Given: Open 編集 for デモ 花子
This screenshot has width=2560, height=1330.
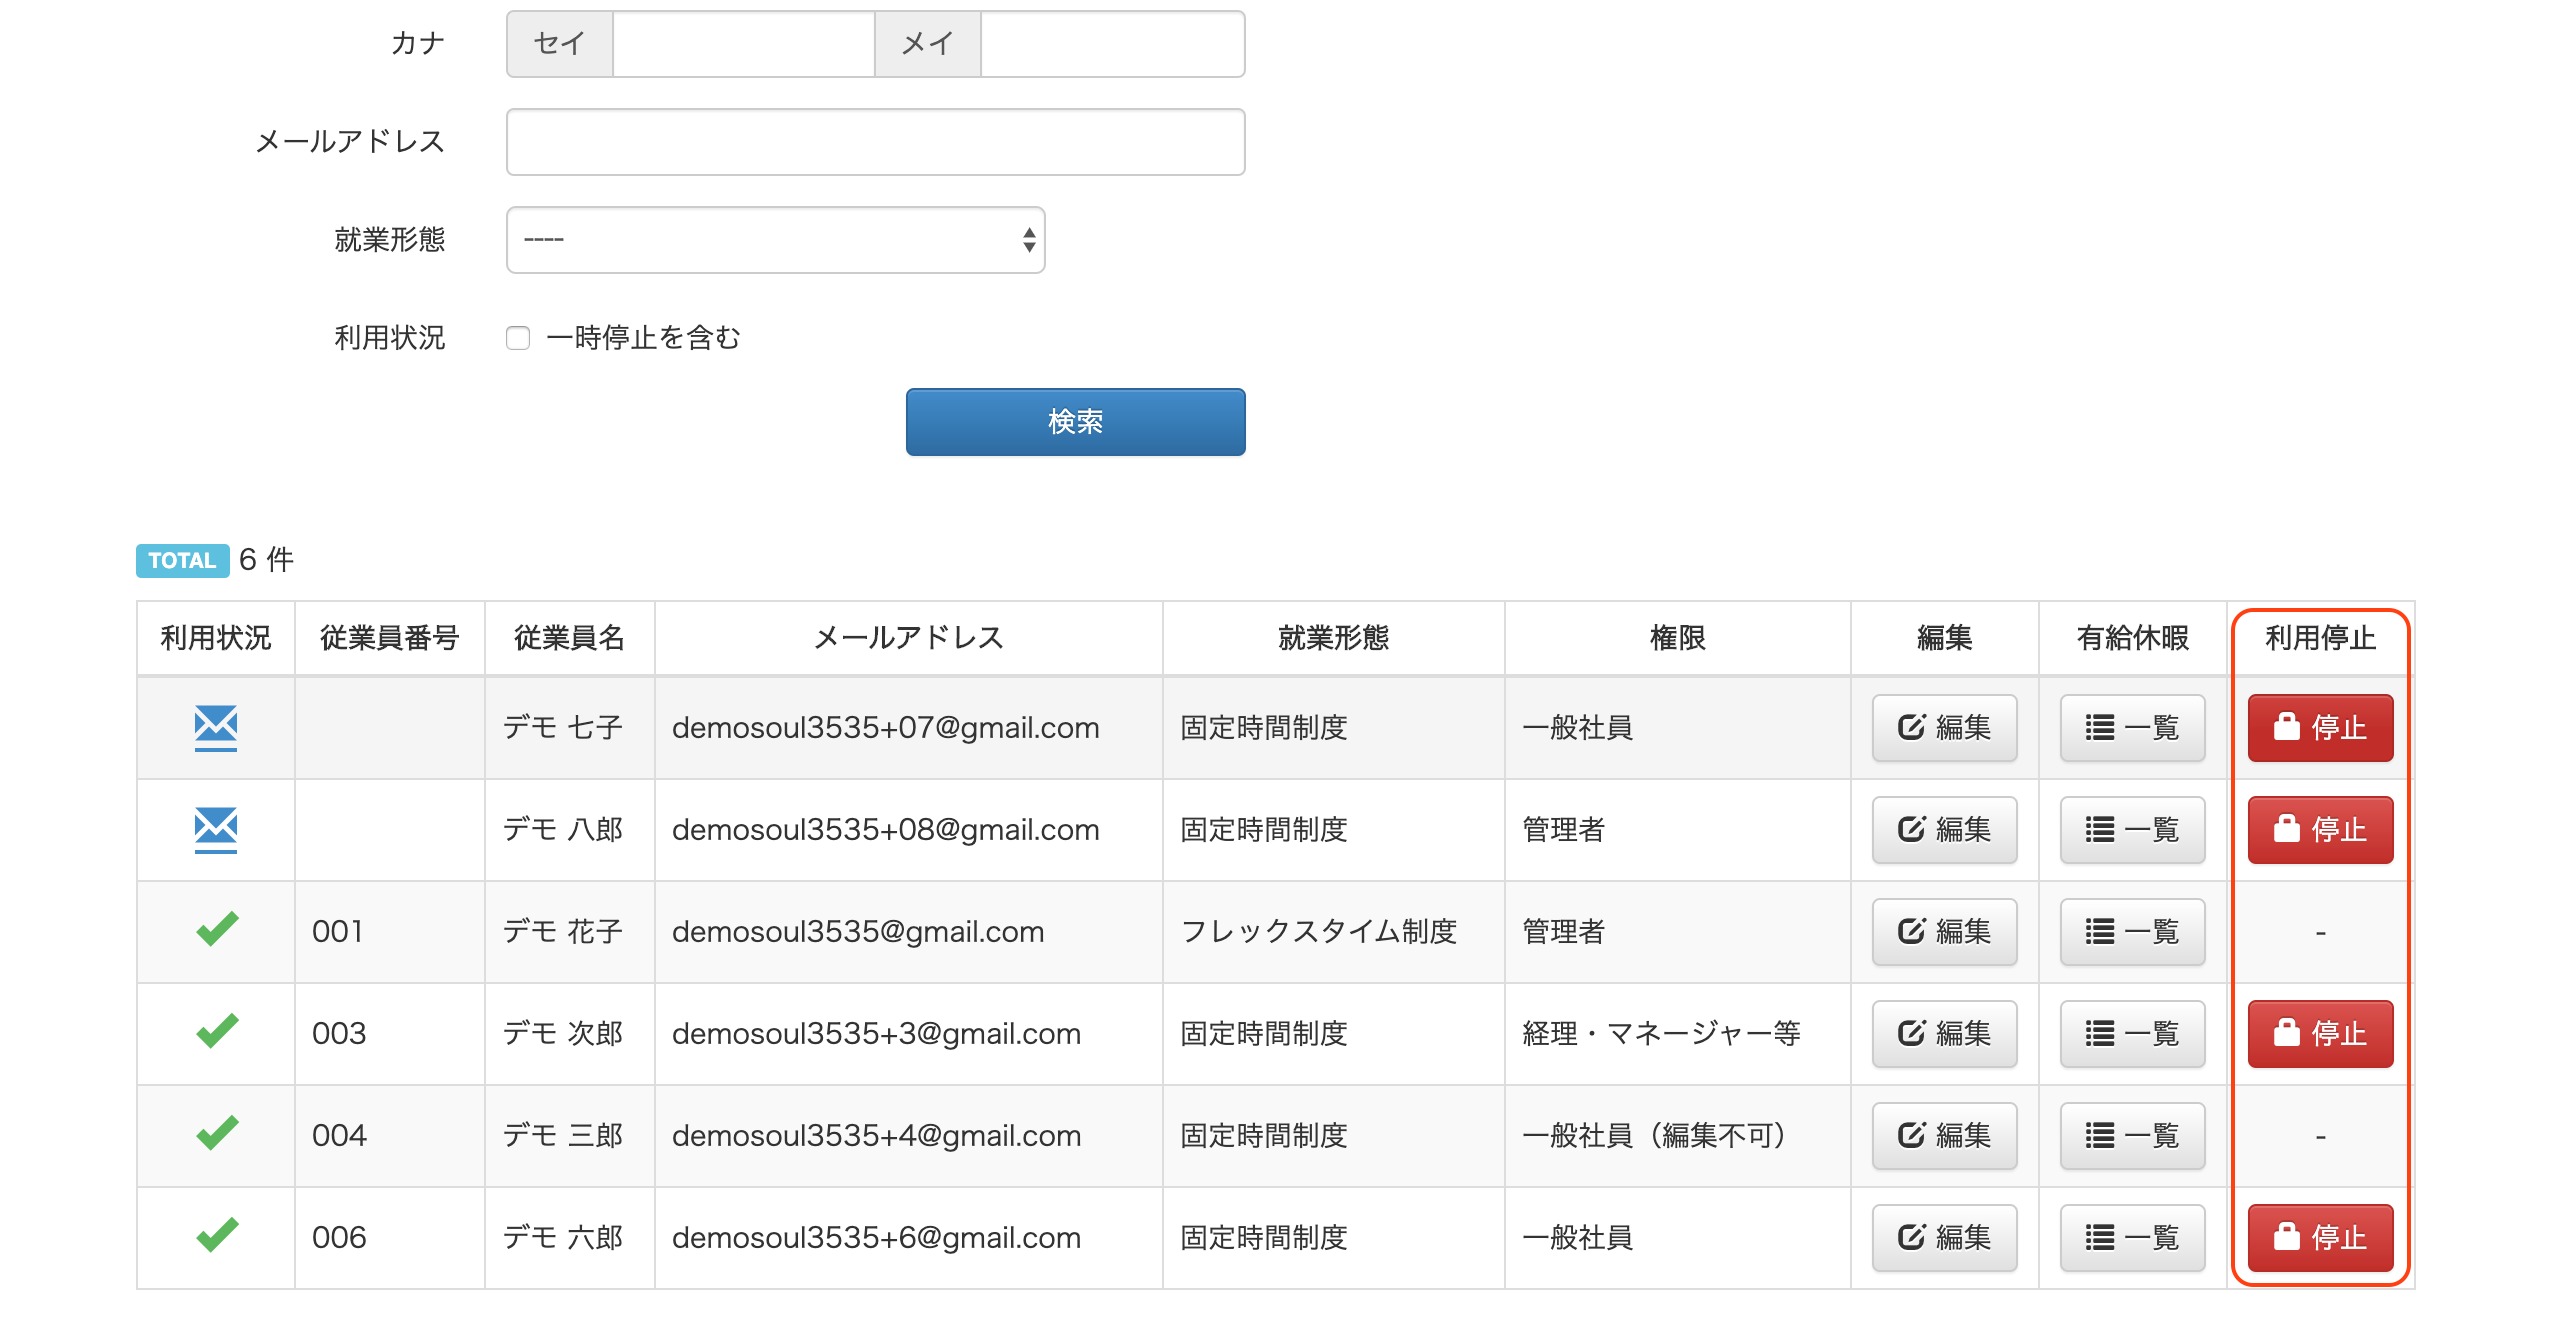Looking at the screenshot, I should (1943, 931).
